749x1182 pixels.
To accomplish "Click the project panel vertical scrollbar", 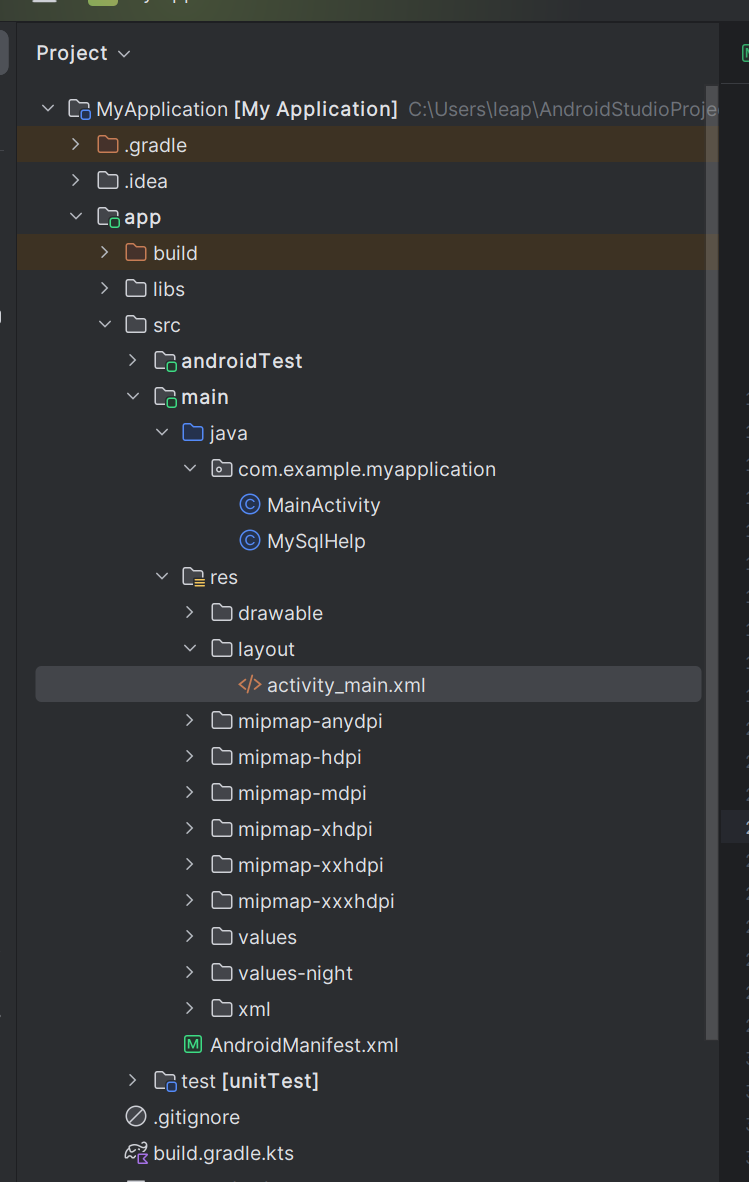I will (712, 600).
